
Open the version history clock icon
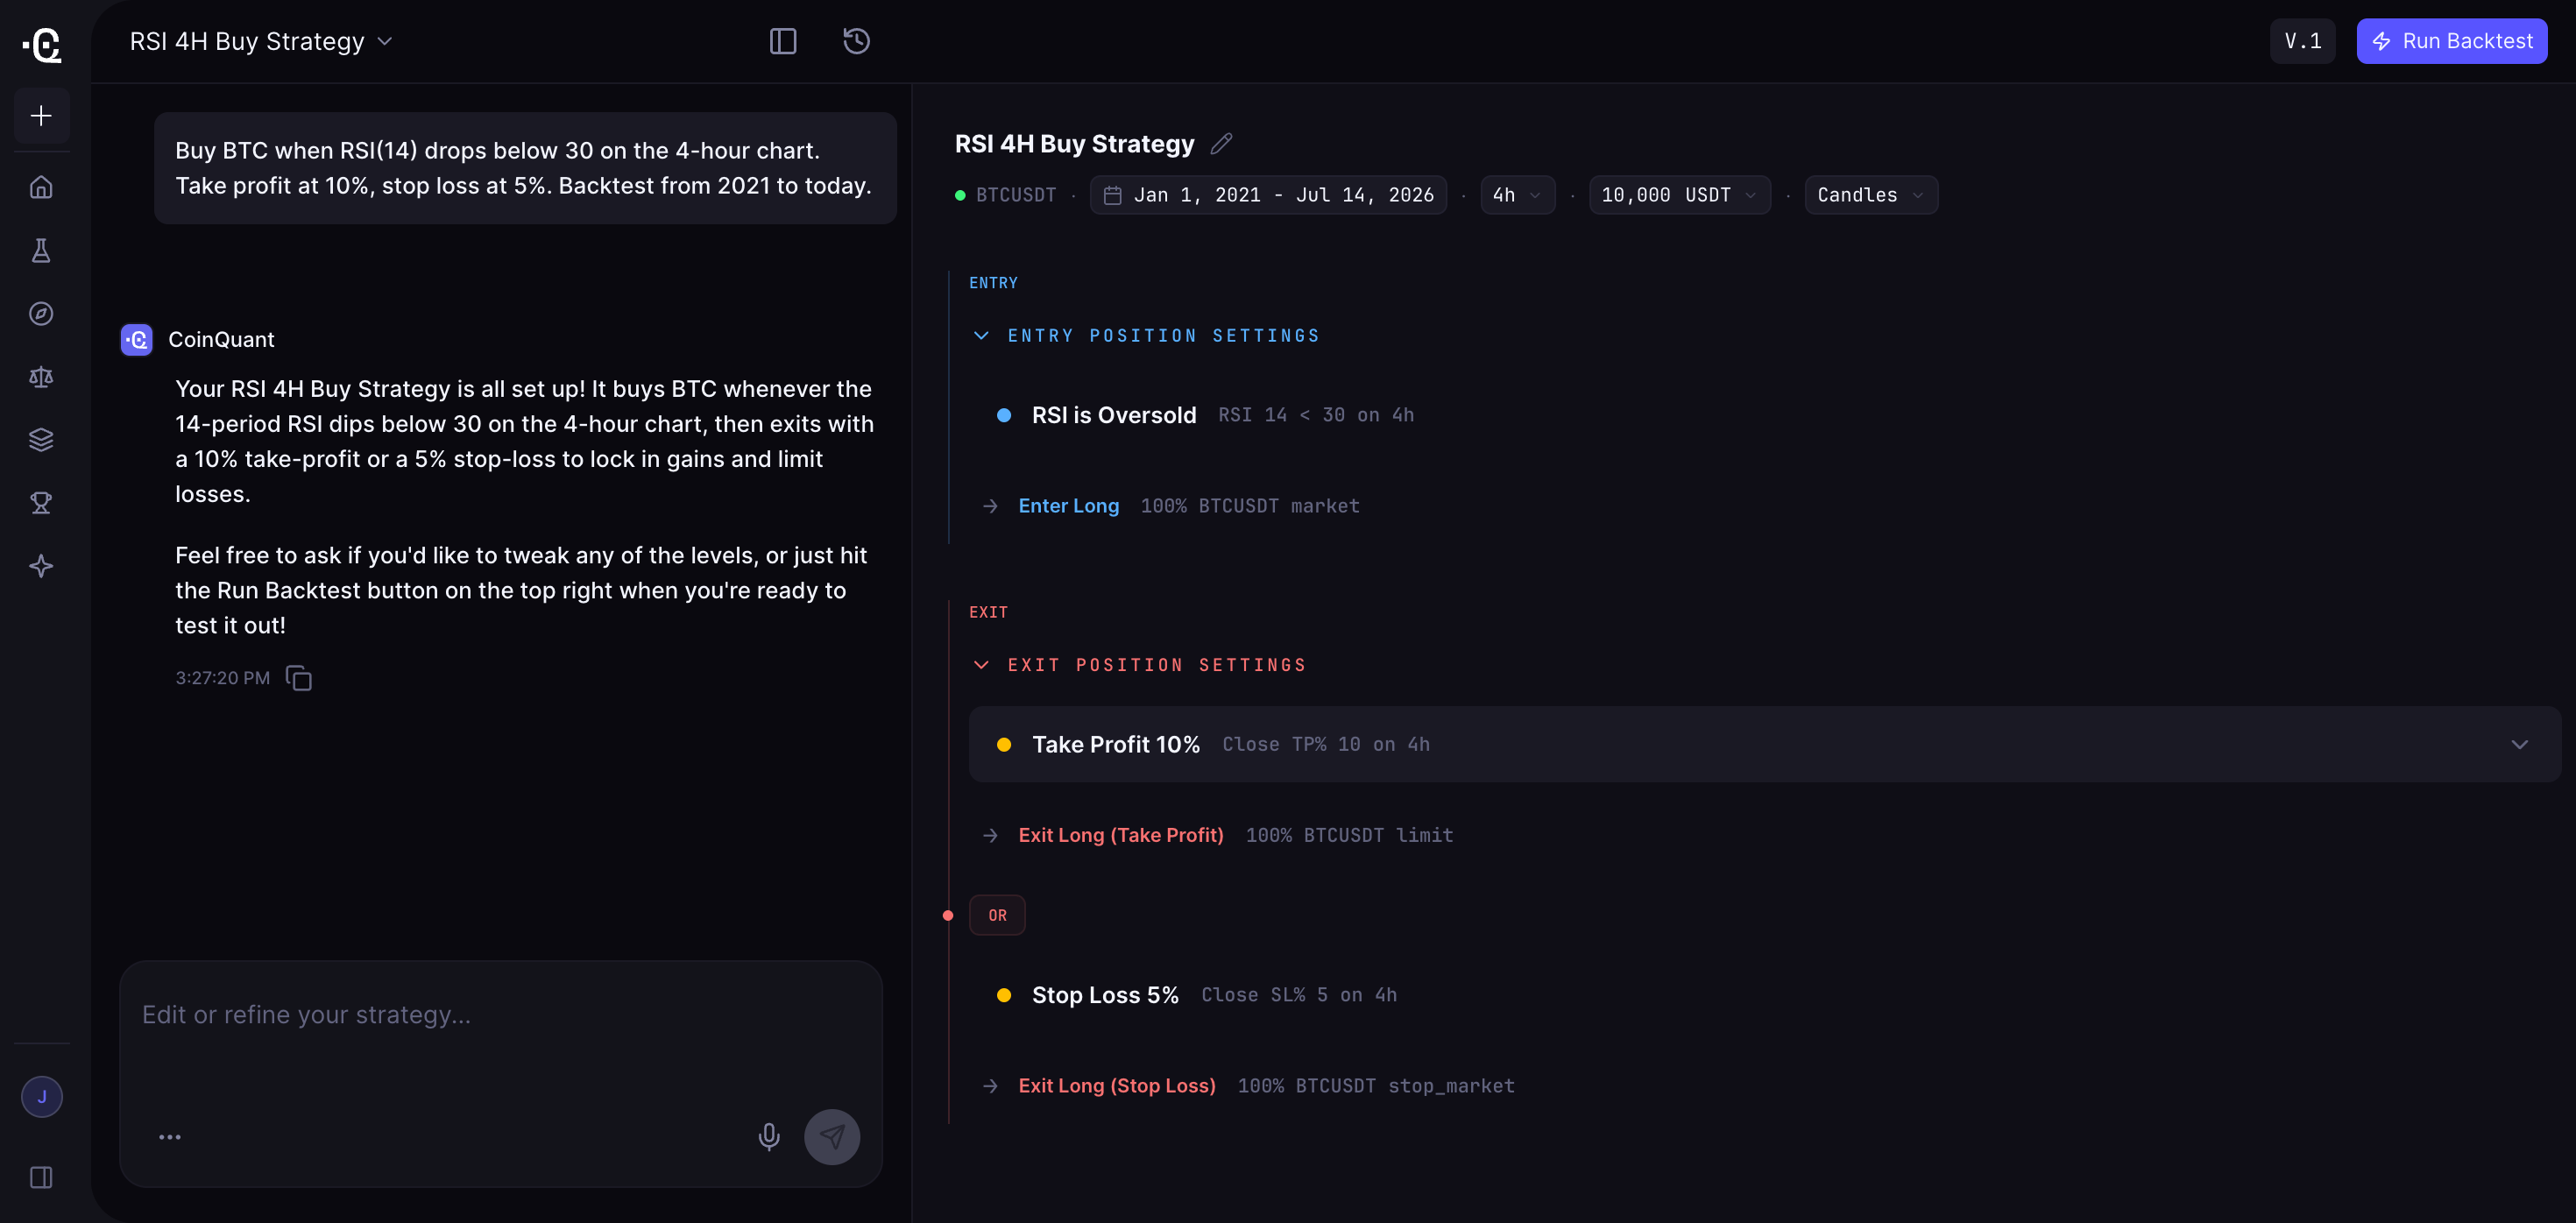pyautogui.click(x=856, y=41)
